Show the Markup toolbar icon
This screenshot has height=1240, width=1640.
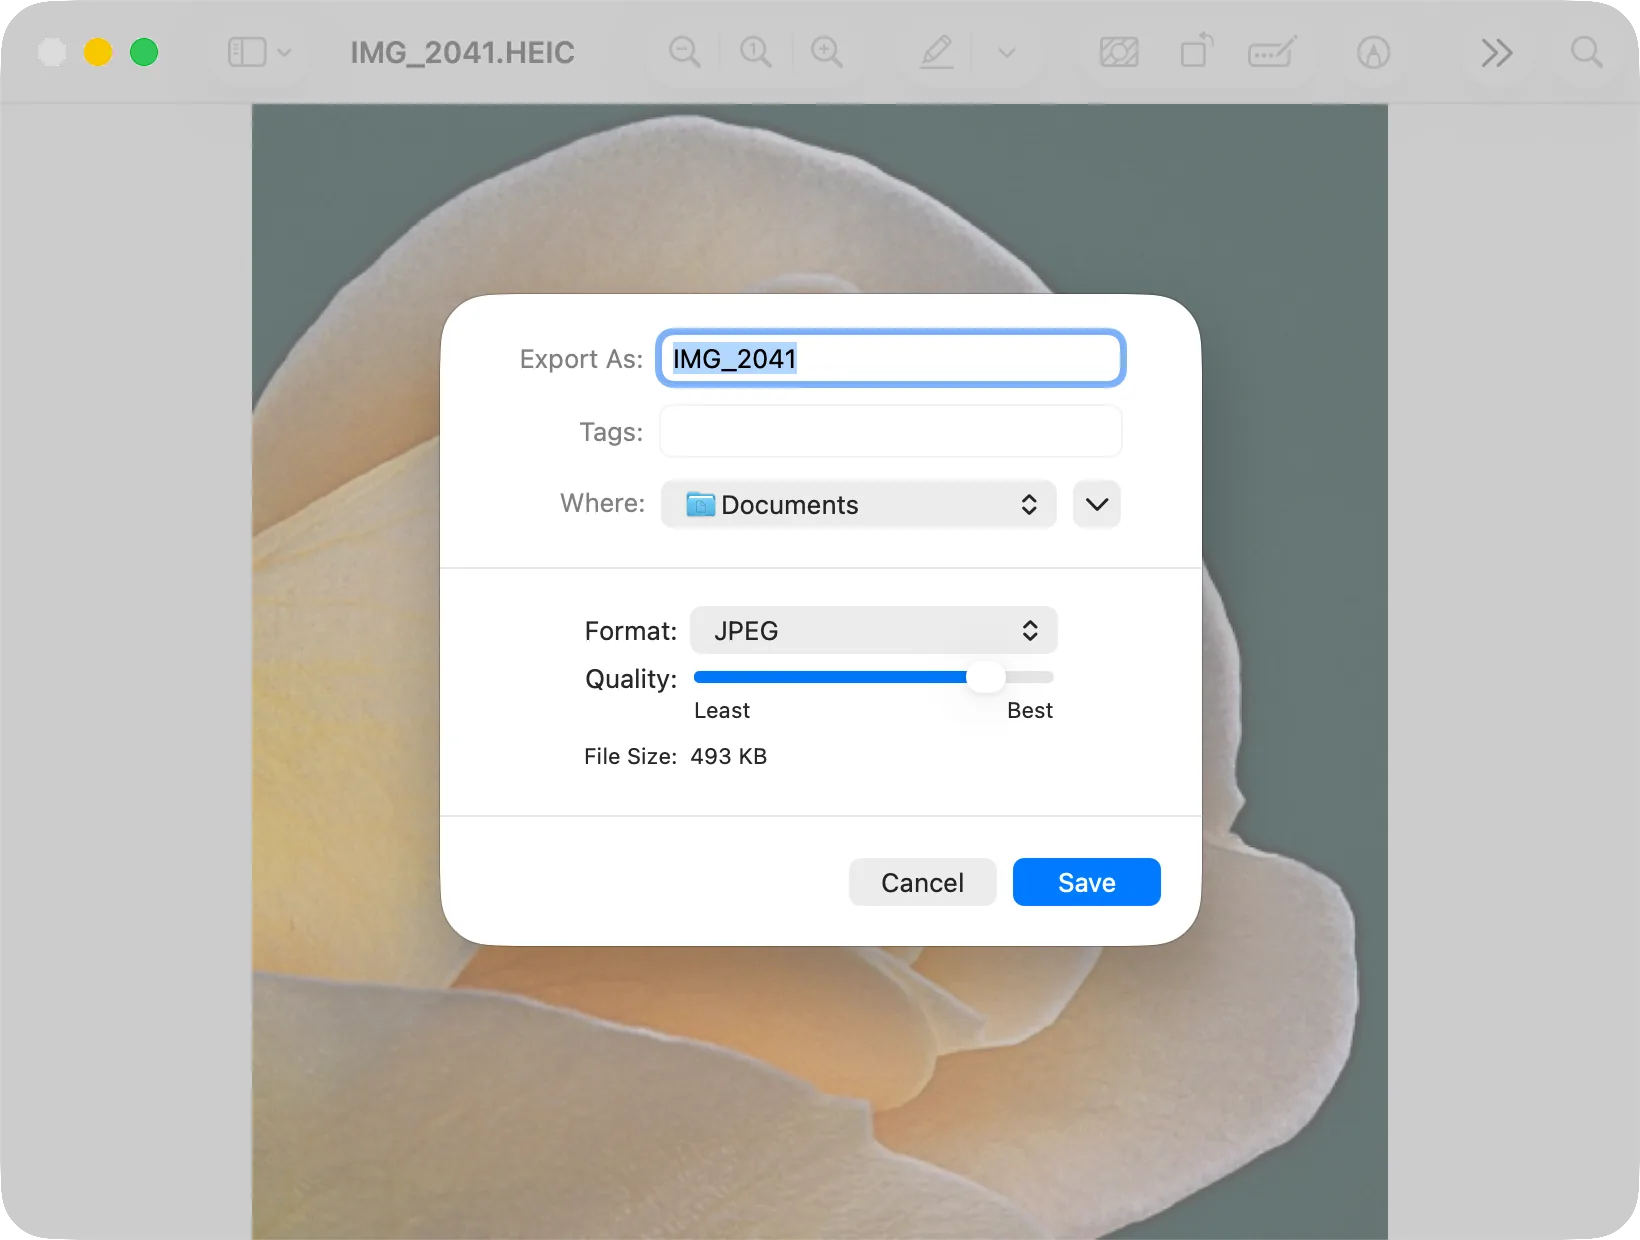1373,52
